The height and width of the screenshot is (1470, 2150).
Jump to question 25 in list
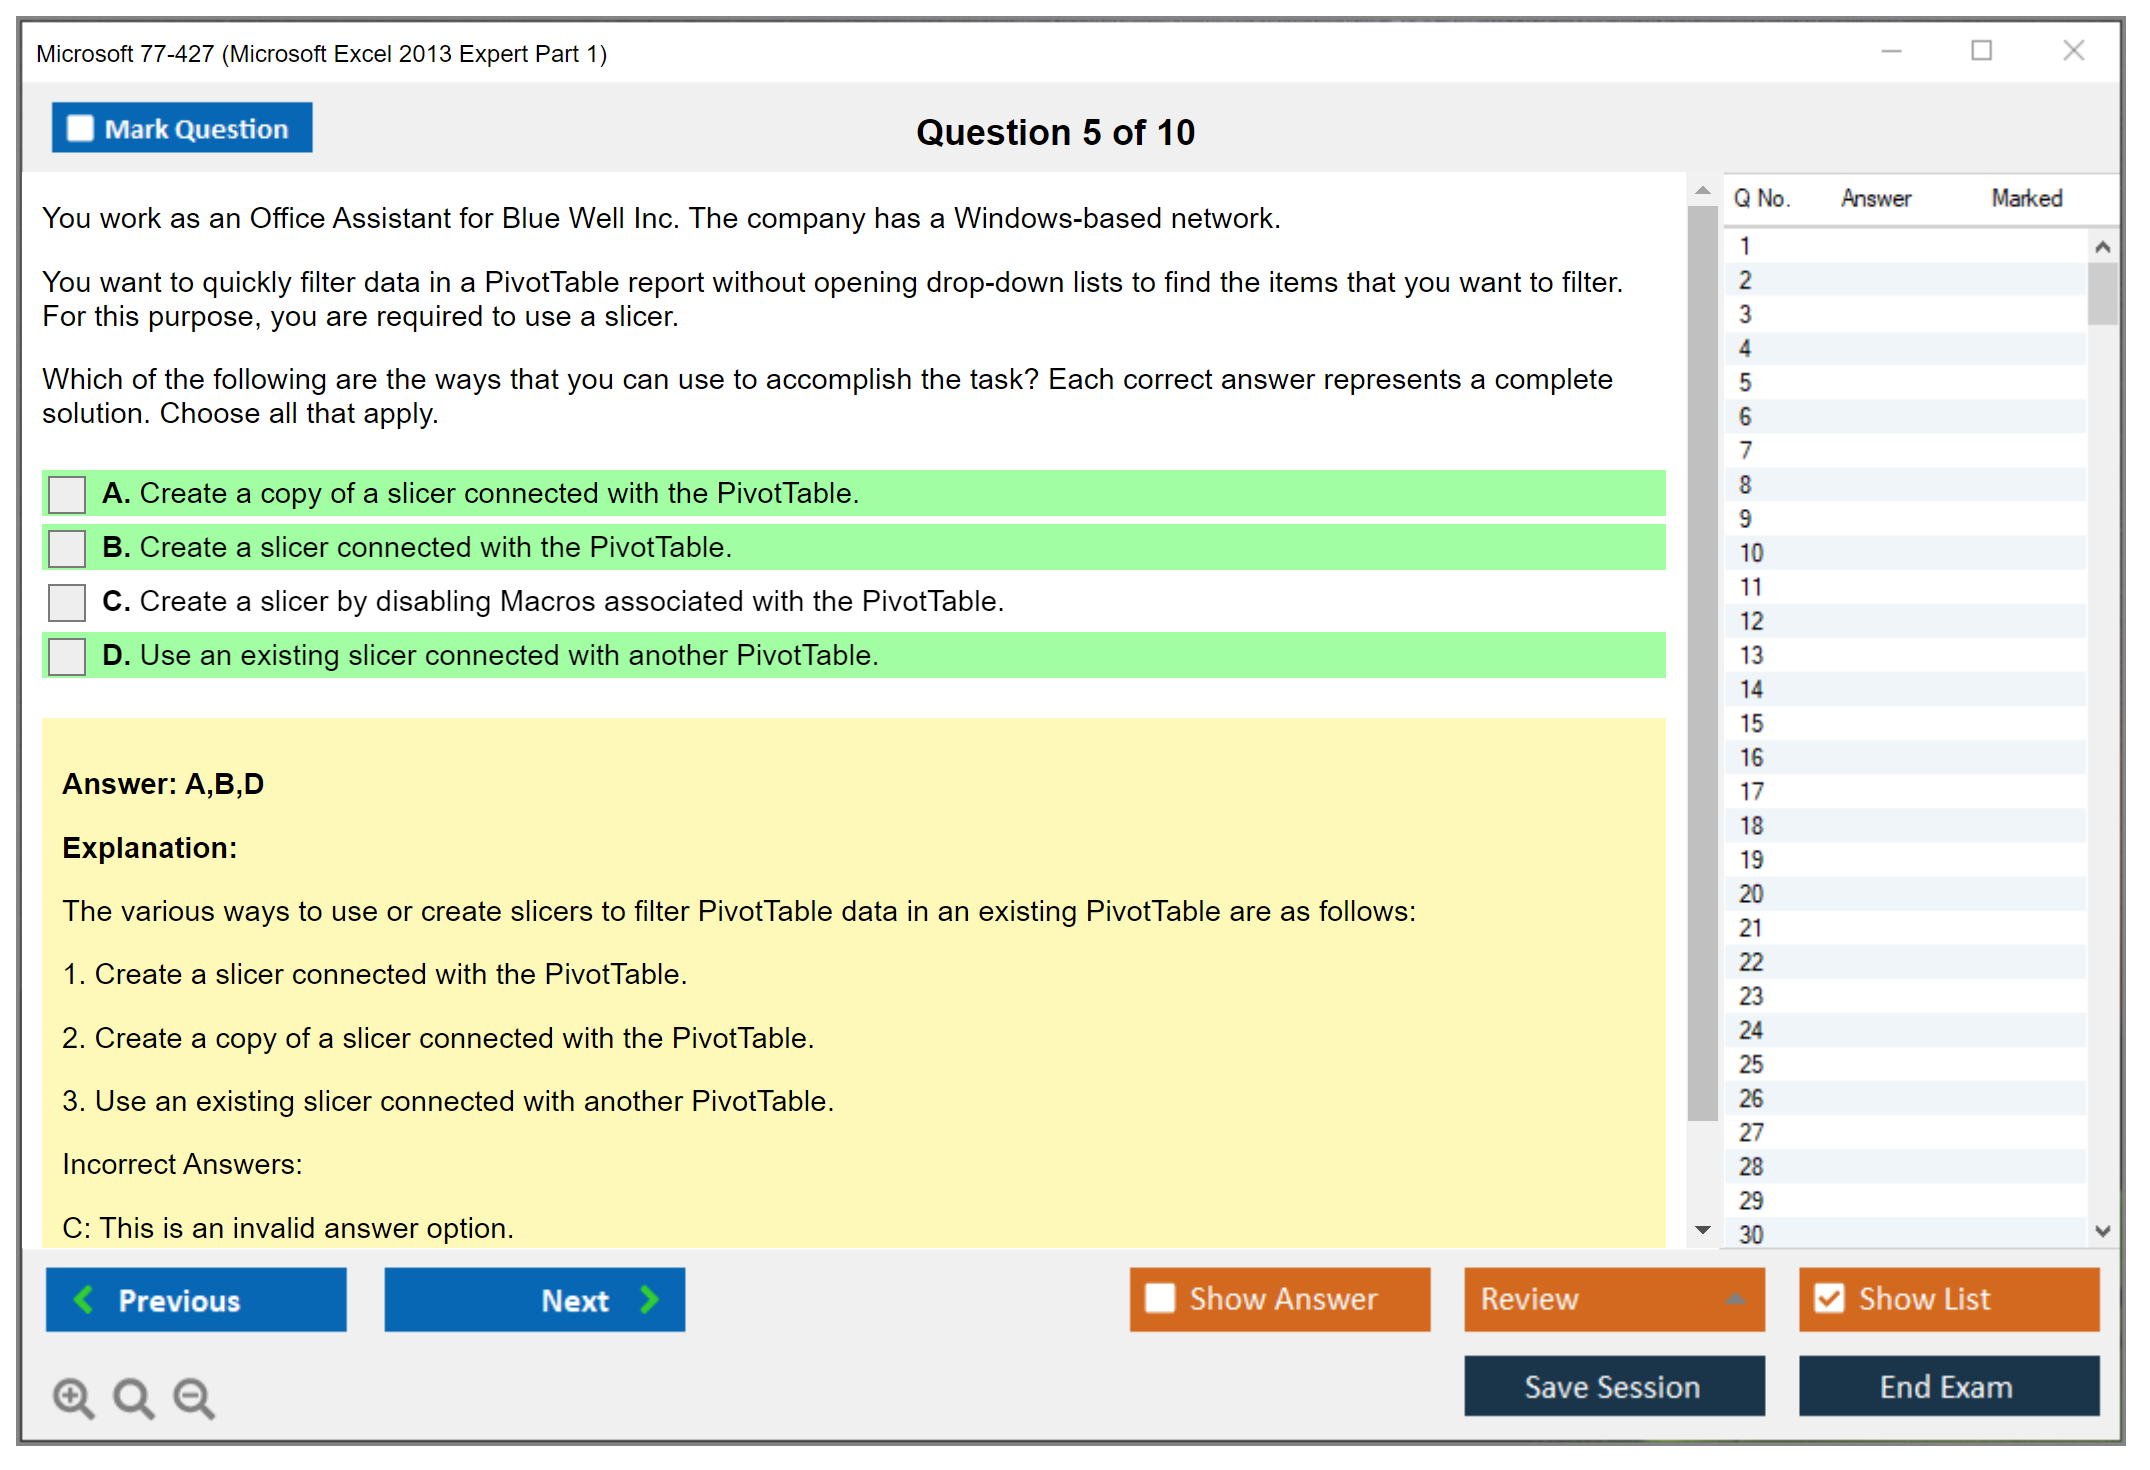1751,1064
